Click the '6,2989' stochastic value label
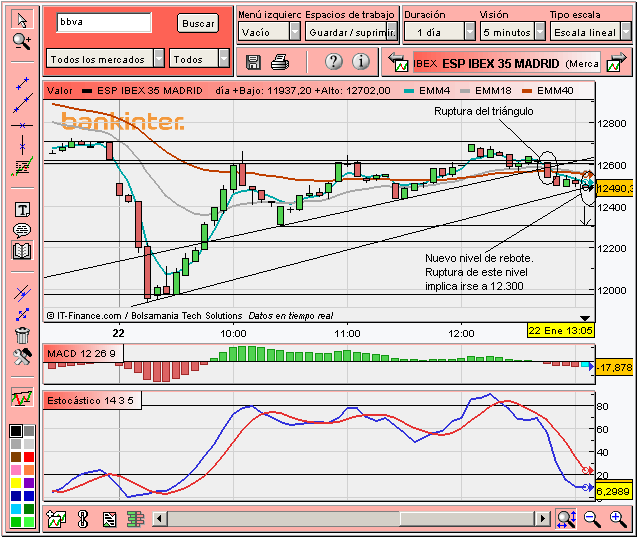 (613, 491)
